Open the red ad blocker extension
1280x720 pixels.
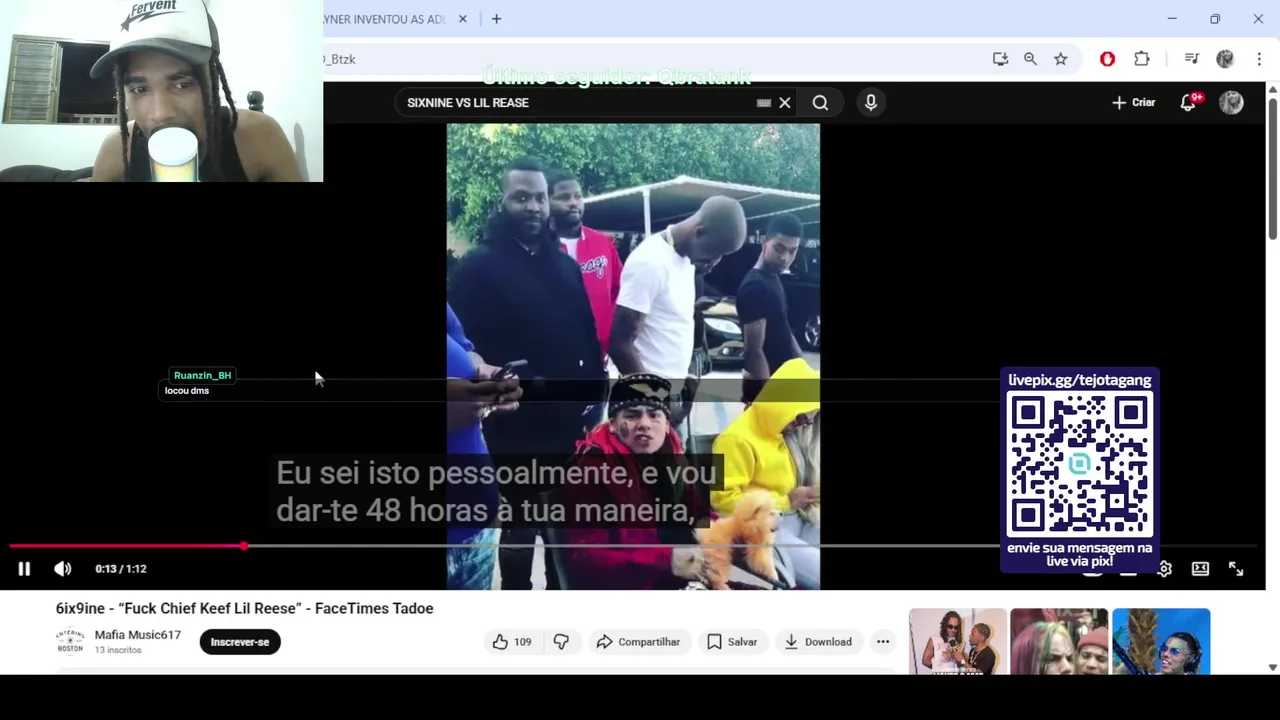pyautogui.click(x=1107, y=59)
